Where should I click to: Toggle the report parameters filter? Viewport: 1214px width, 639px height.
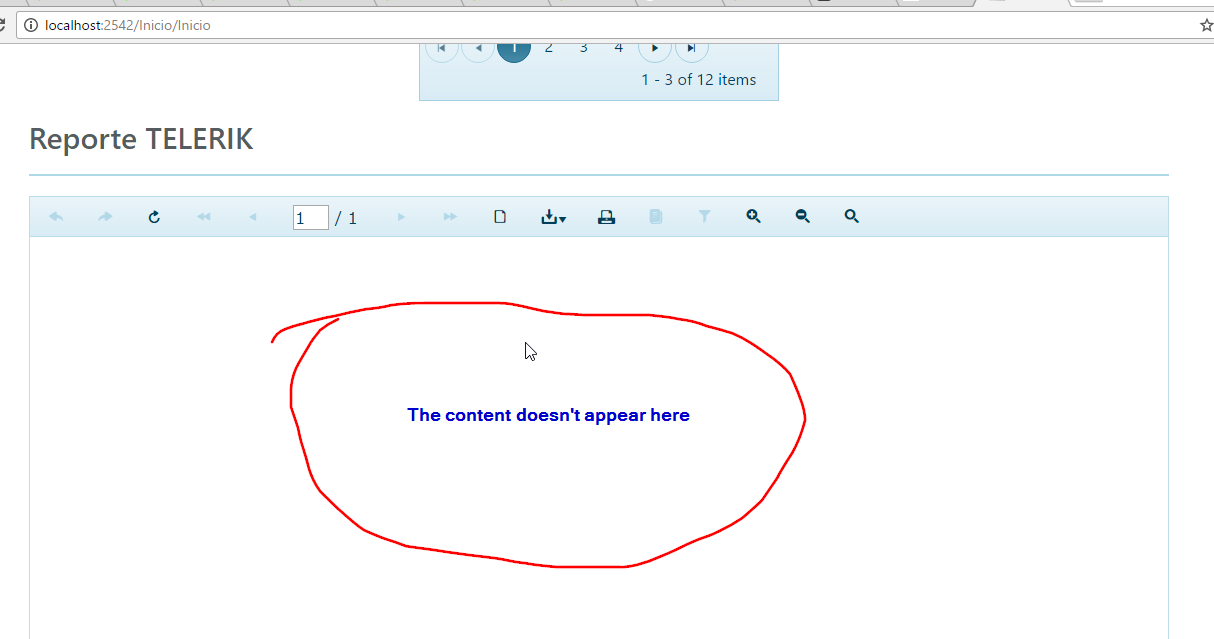pyautogui.click(x=704, y=217)
